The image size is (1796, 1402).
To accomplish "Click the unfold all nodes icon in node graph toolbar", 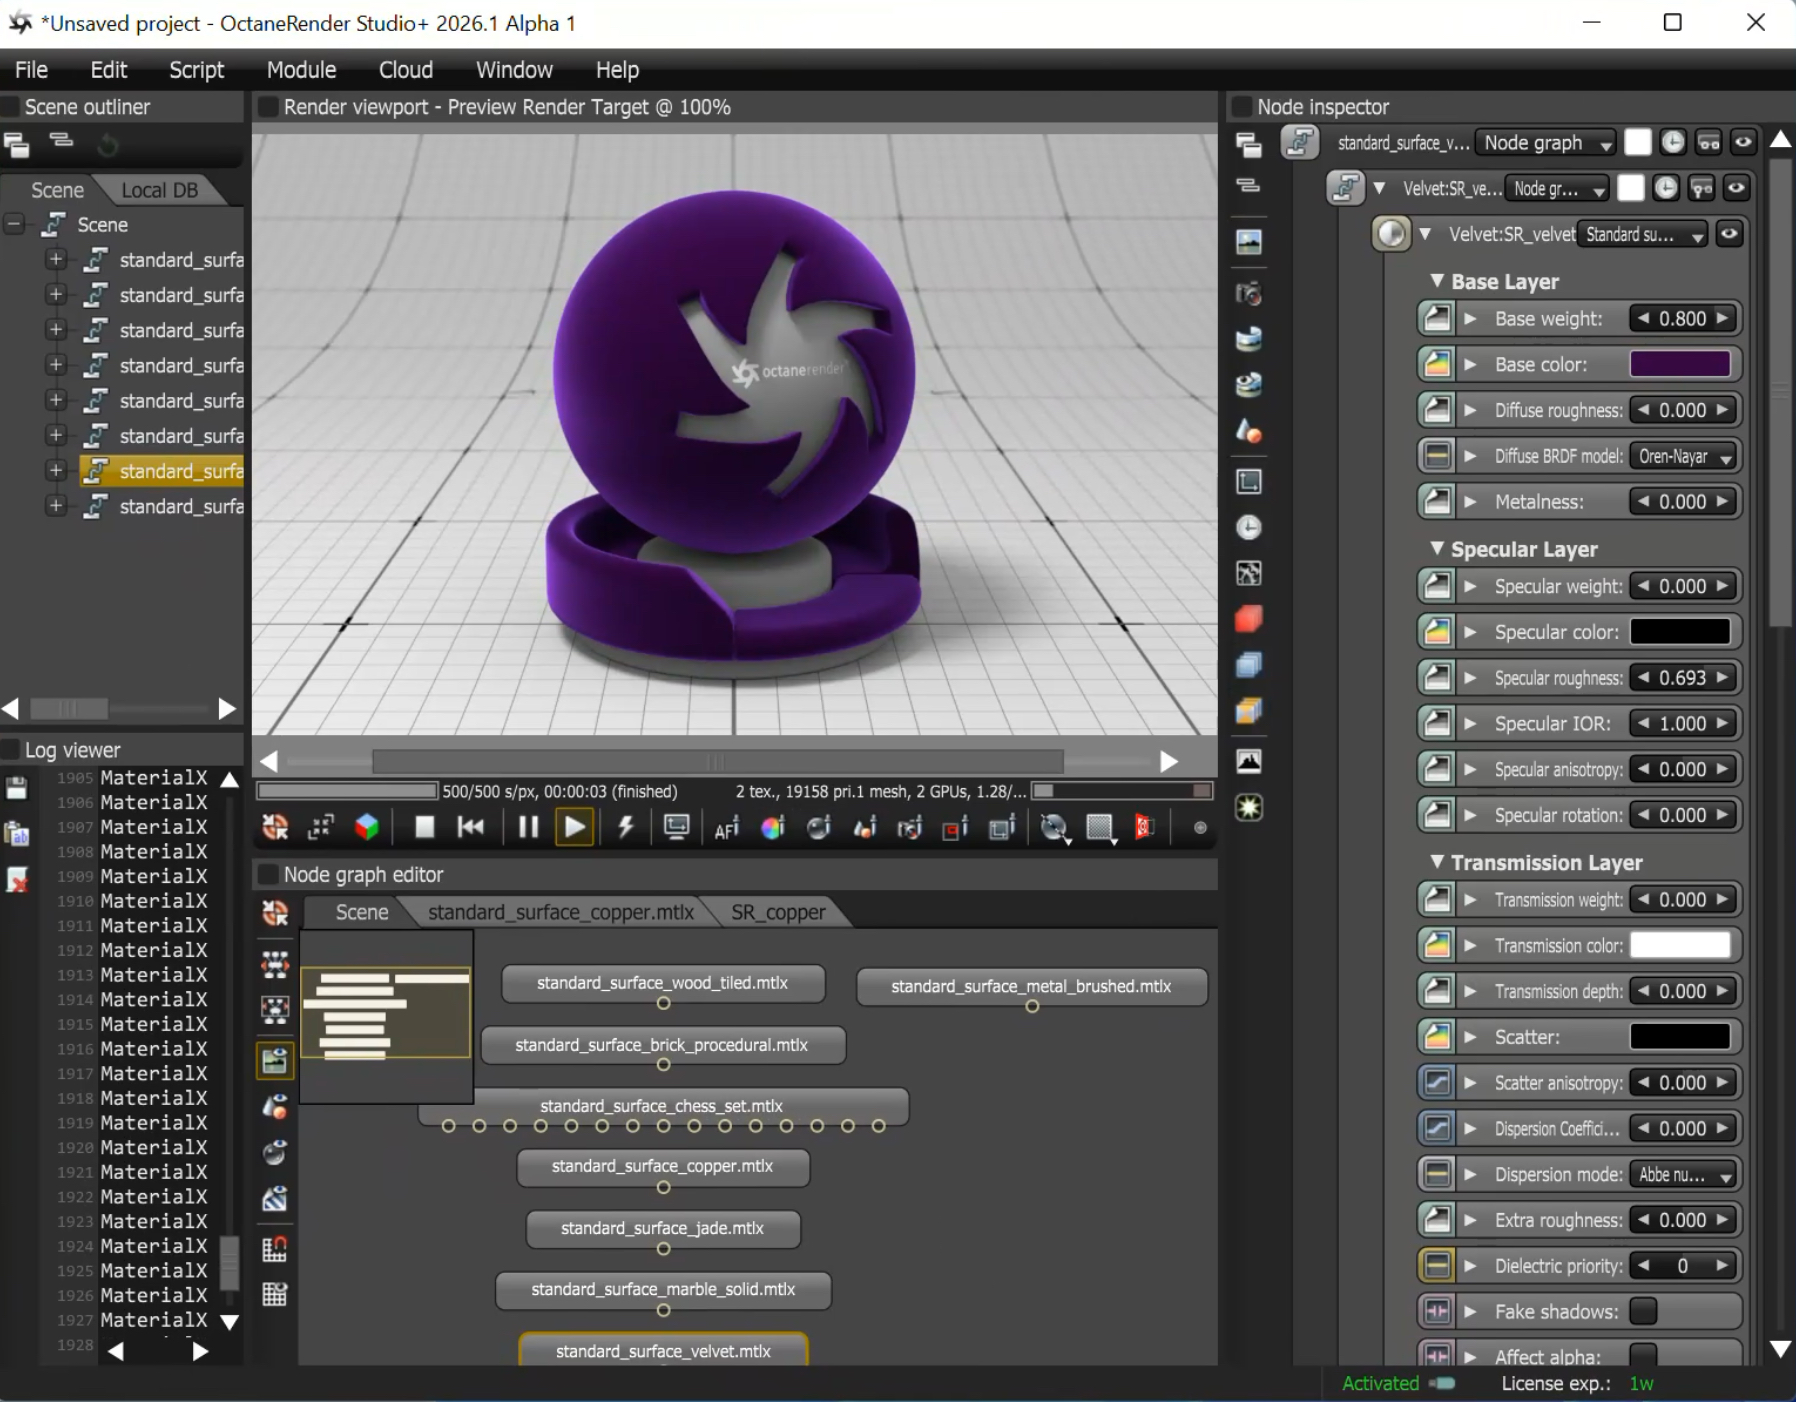I will (275, 964).
